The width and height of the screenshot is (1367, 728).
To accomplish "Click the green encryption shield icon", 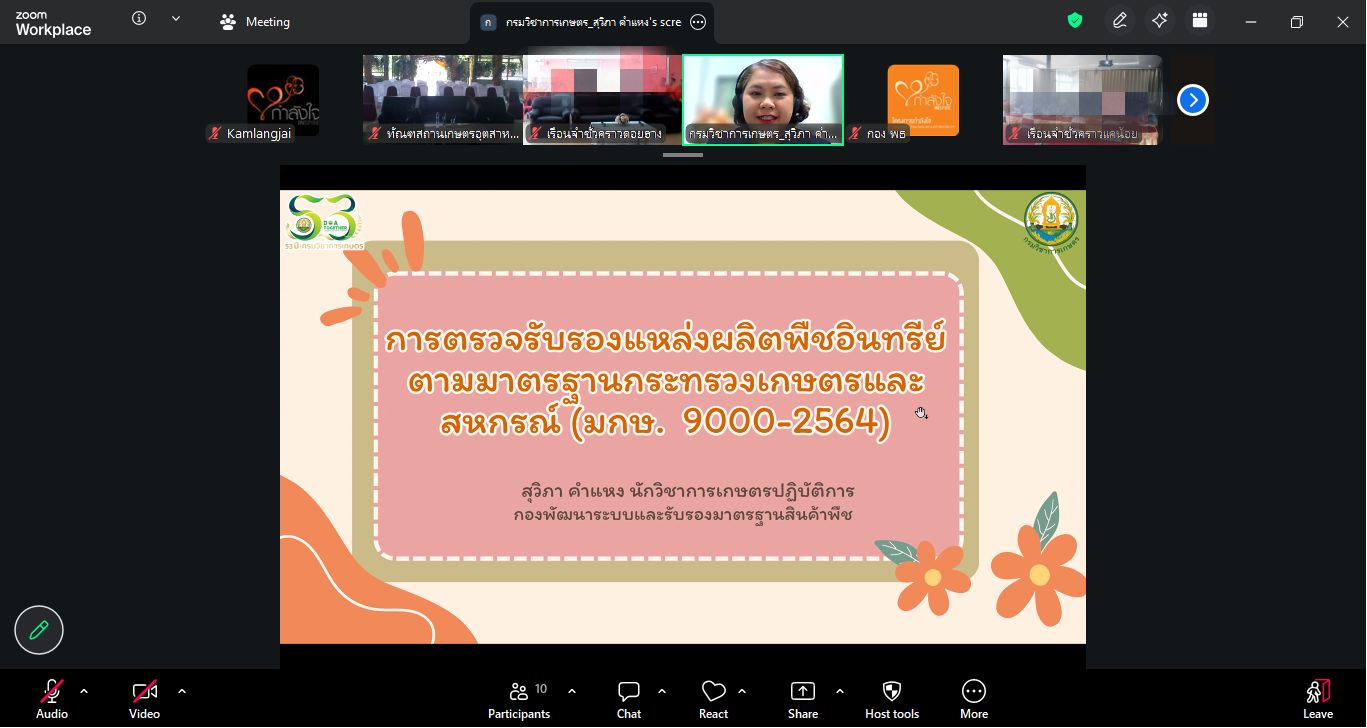I will click(1075, 21).
